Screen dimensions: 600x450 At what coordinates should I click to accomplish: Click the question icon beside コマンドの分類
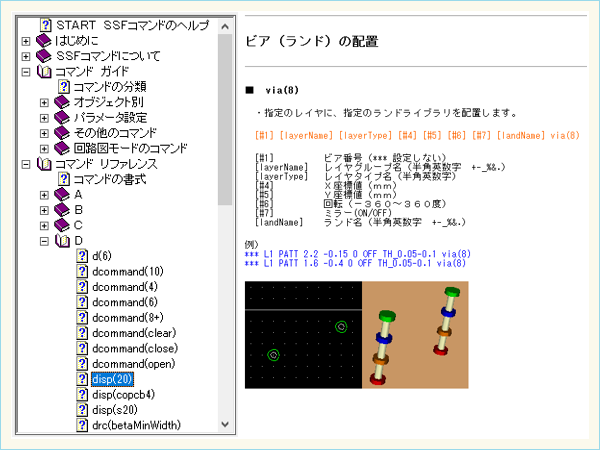pos(62,87)
